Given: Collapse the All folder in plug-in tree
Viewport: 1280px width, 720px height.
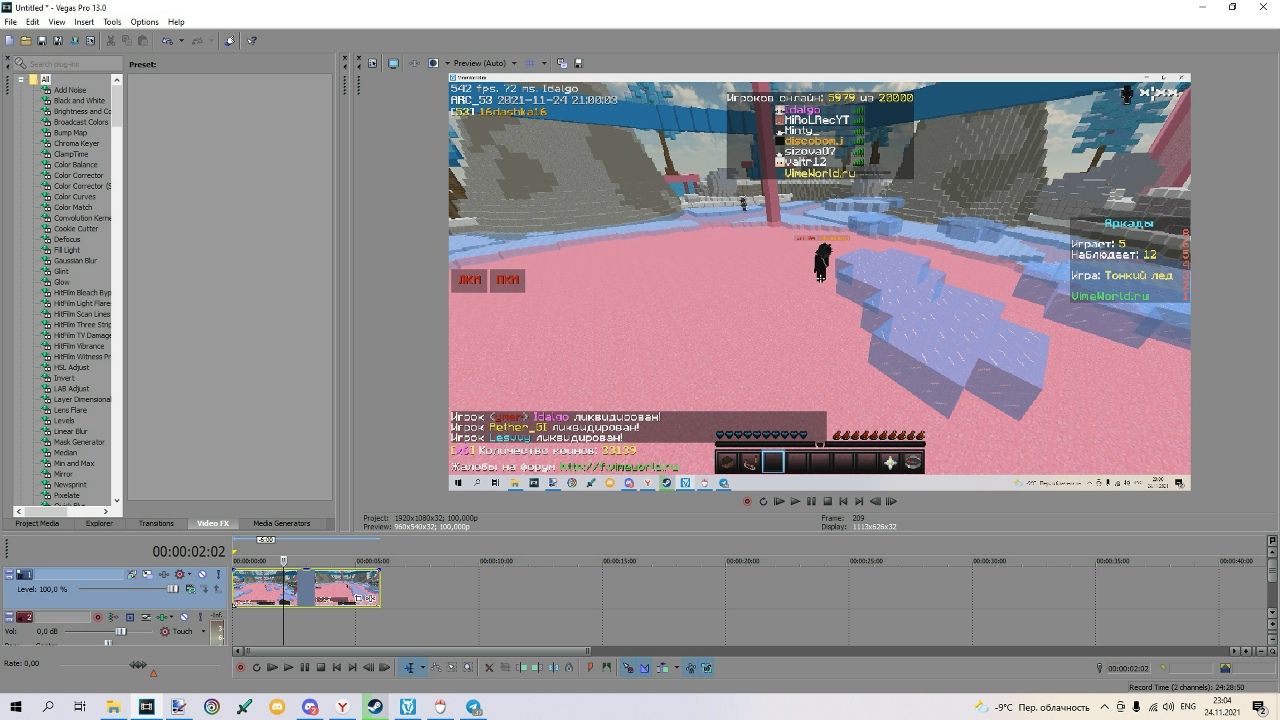Looking at the screenshot, I should click(21, 79).
